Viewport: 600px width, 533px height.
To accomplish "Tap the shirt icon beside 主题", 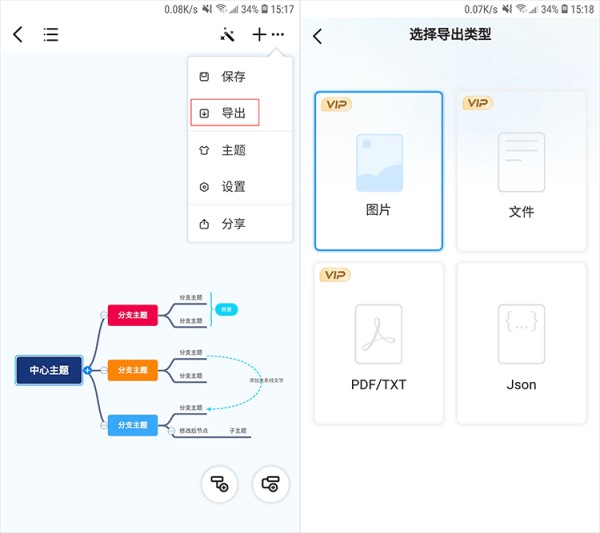I will (x=204, y=150).
